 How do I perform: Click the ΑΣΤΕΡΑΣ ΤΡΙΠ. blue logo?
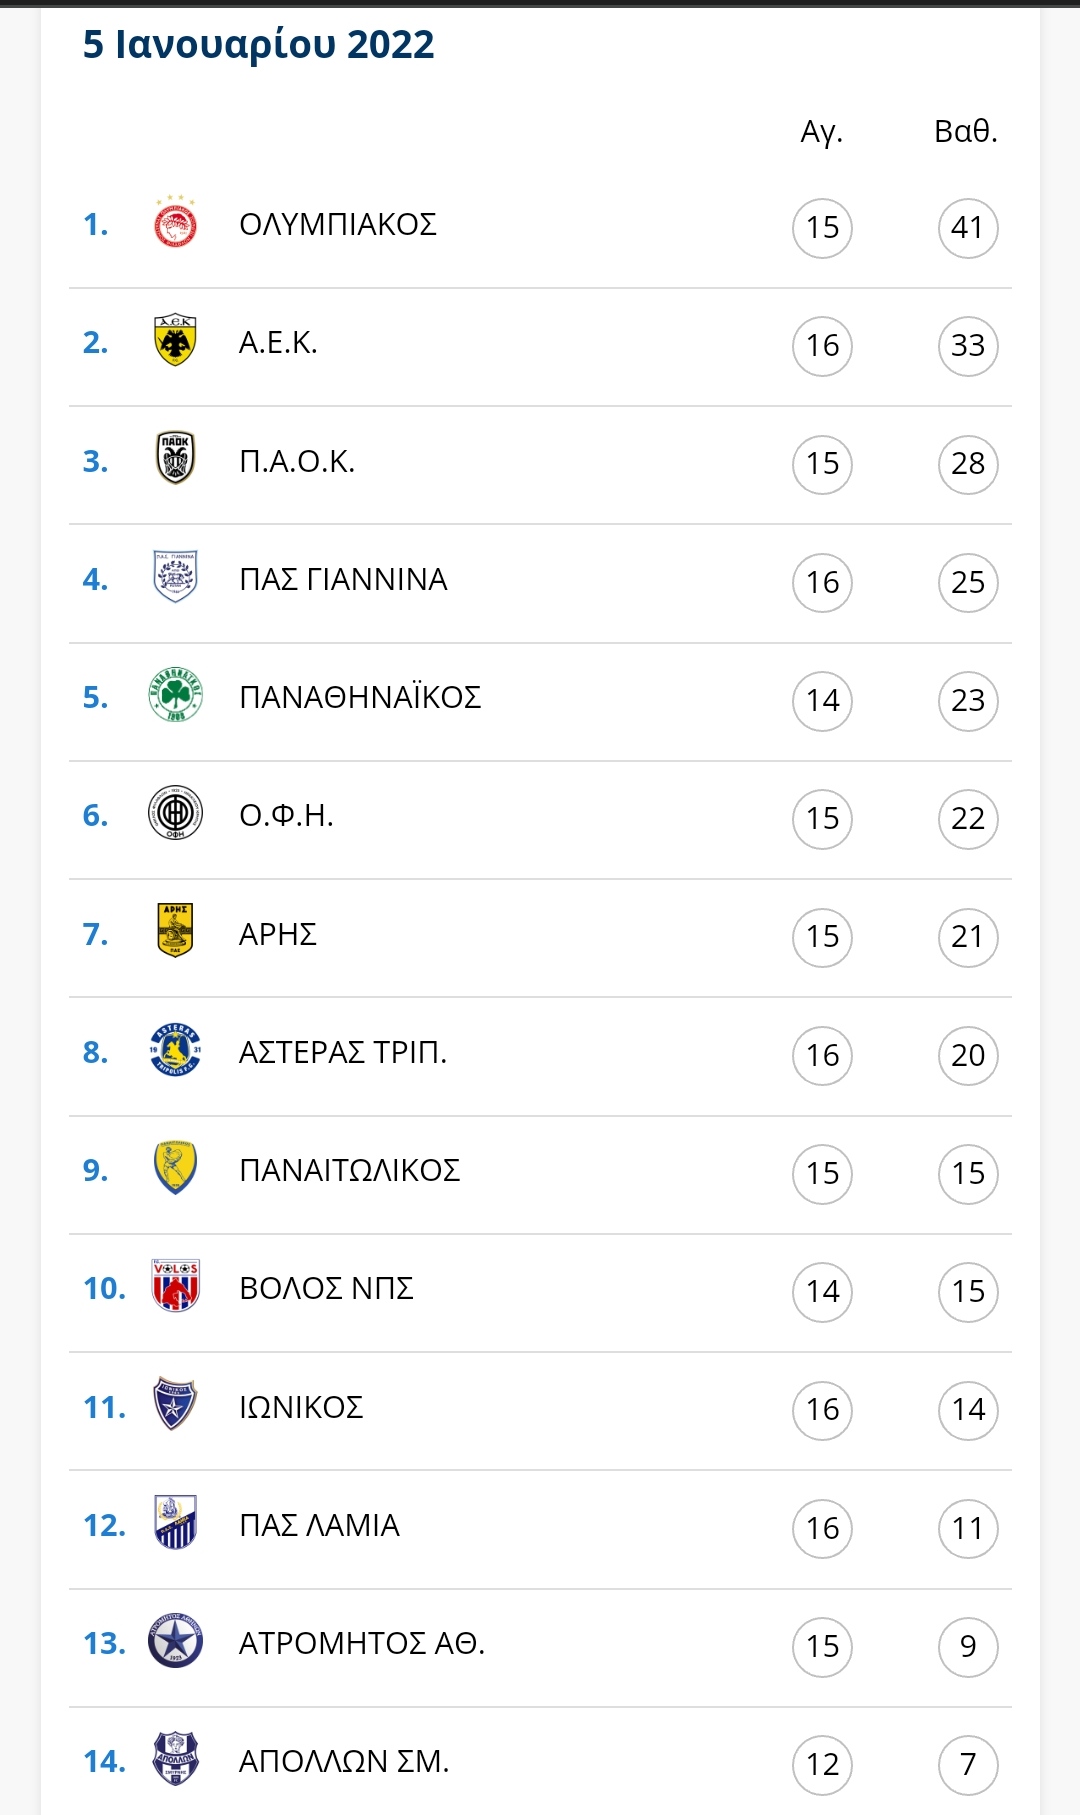pos(175,1050)
